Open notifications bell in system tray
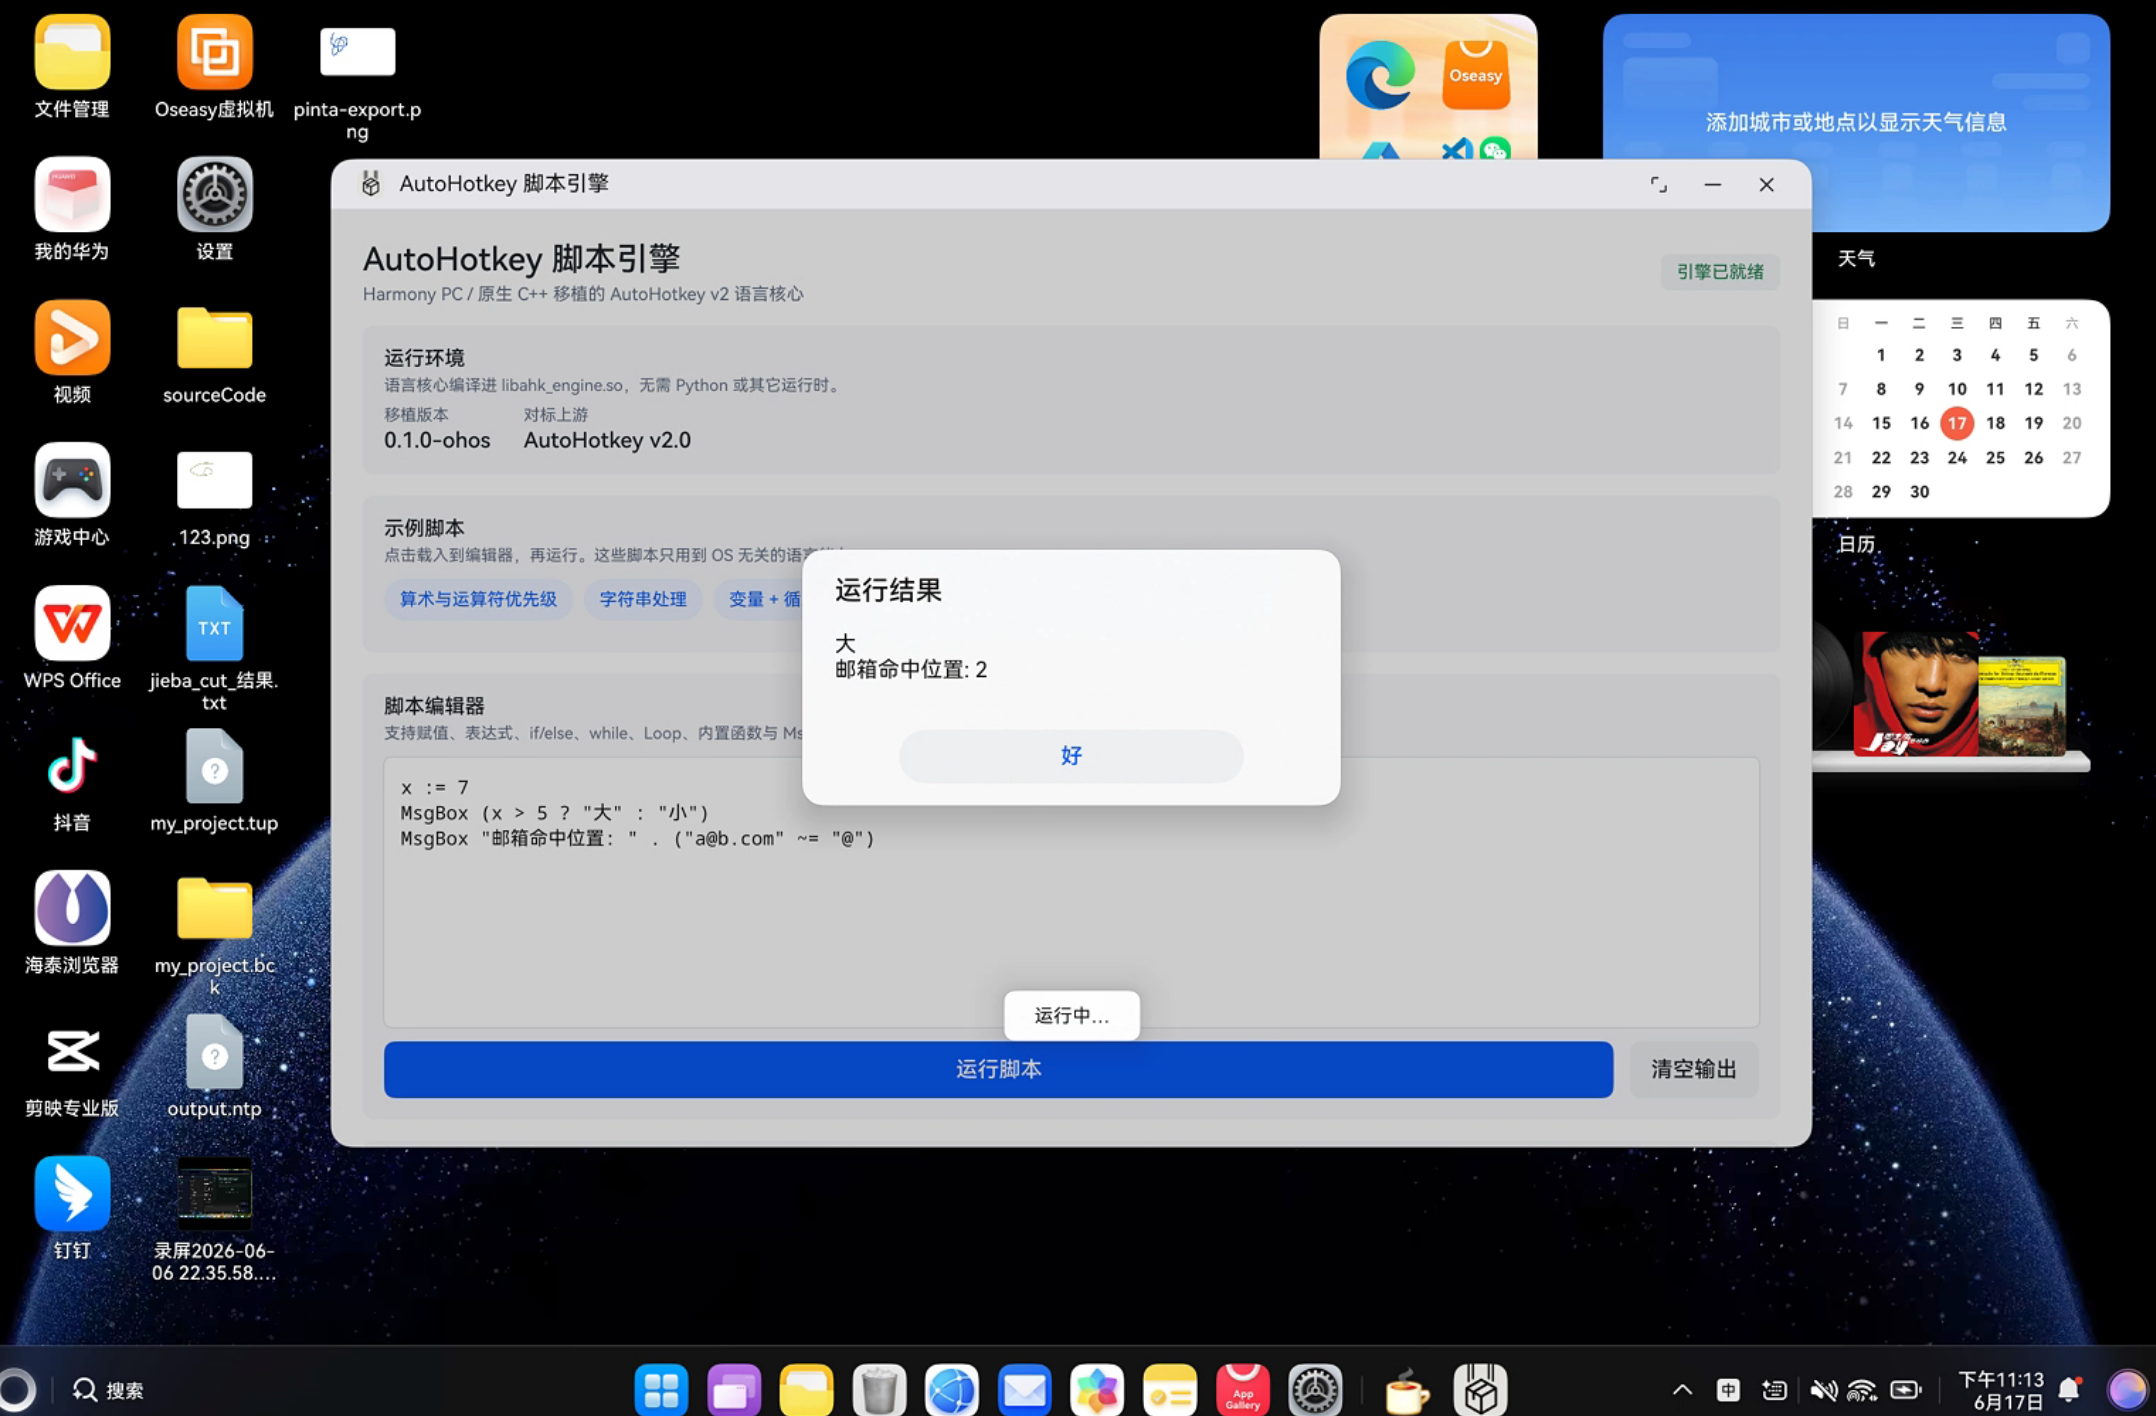The image size is (2156, 1416). tap(2070, 1390)
